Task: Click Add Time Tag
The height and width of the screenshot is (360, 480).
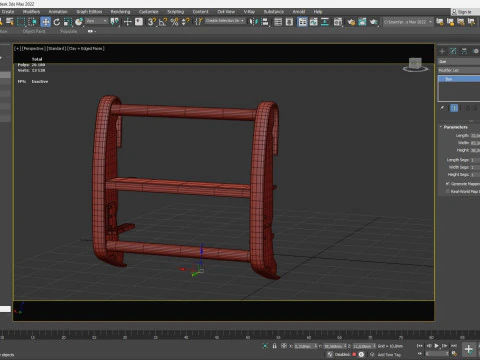Action: 389,355
